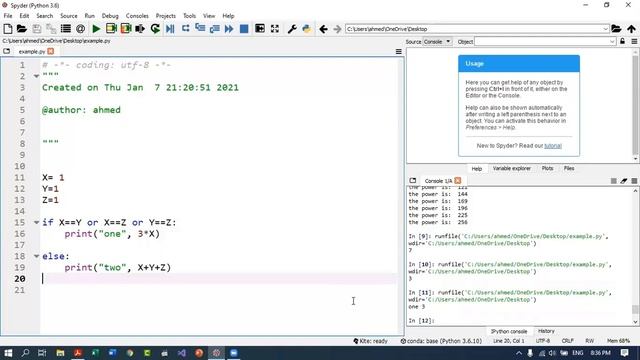Open PYTHONPATH manager Python icon
Image resolution: width=640 pixels, height=360 pixels.
tap(307, 29)
